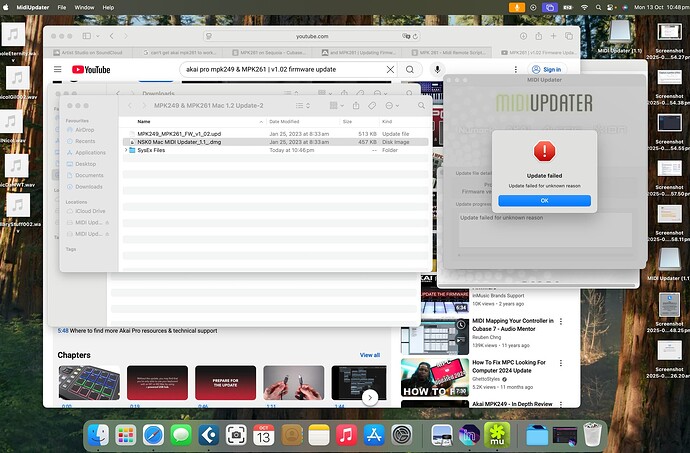Viewport: 690px width, 453px height.
Task: Open MuseHub mu icon in the Dock
Action: coord(497,435)
